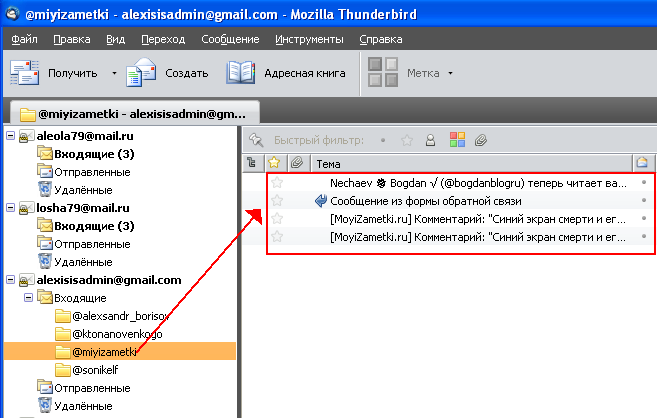Open Удалённые under alexisisadmin@gmail.com
Screen dimensions: 657x418
[83, 406]
